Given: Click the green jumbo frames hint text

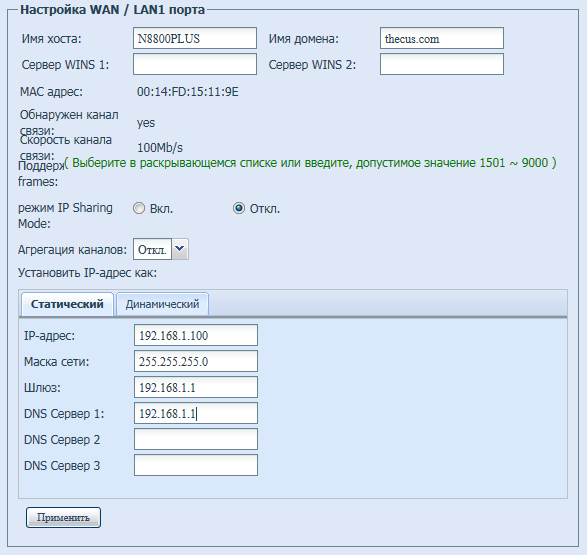Looking at the screenshot, I should [310, 163].
